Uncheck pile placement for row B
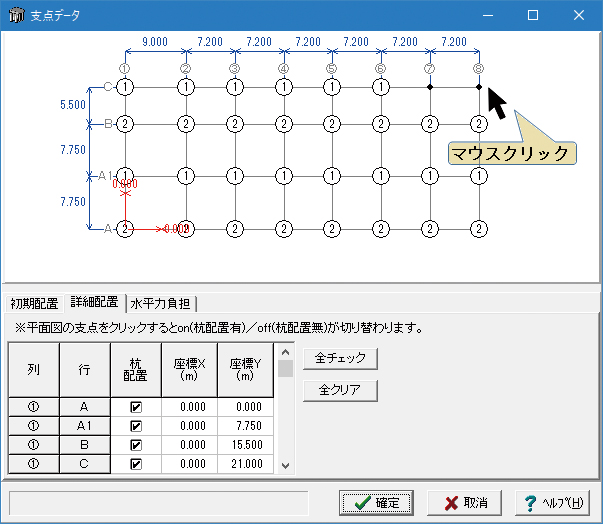603x524 pixels. point(136,445)
